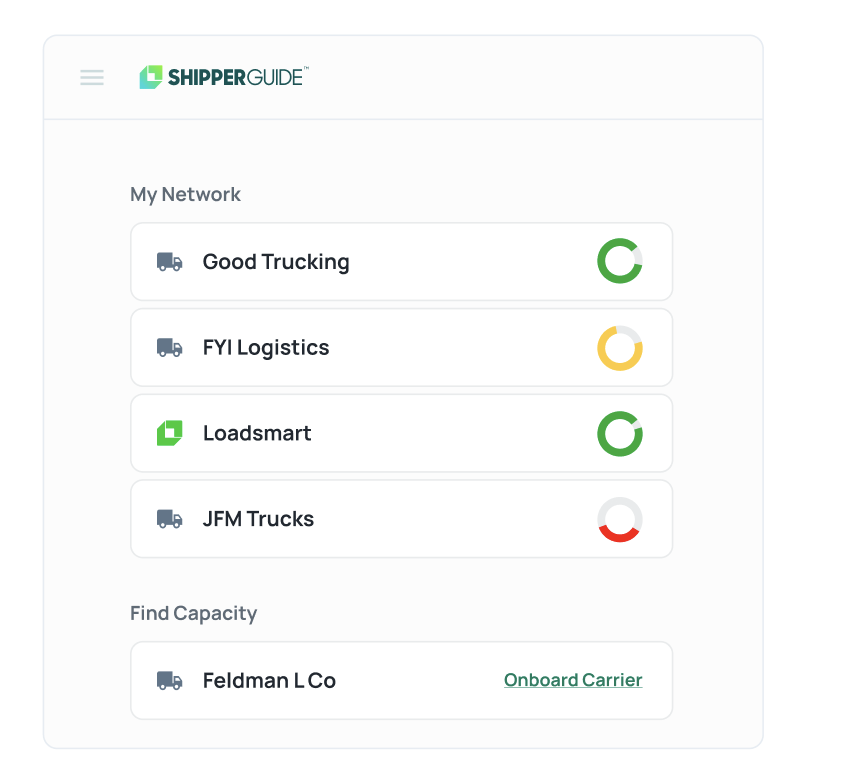Click the ShipperGuide logo
Viewport: 852px width, 776px height.
point(151,78)
